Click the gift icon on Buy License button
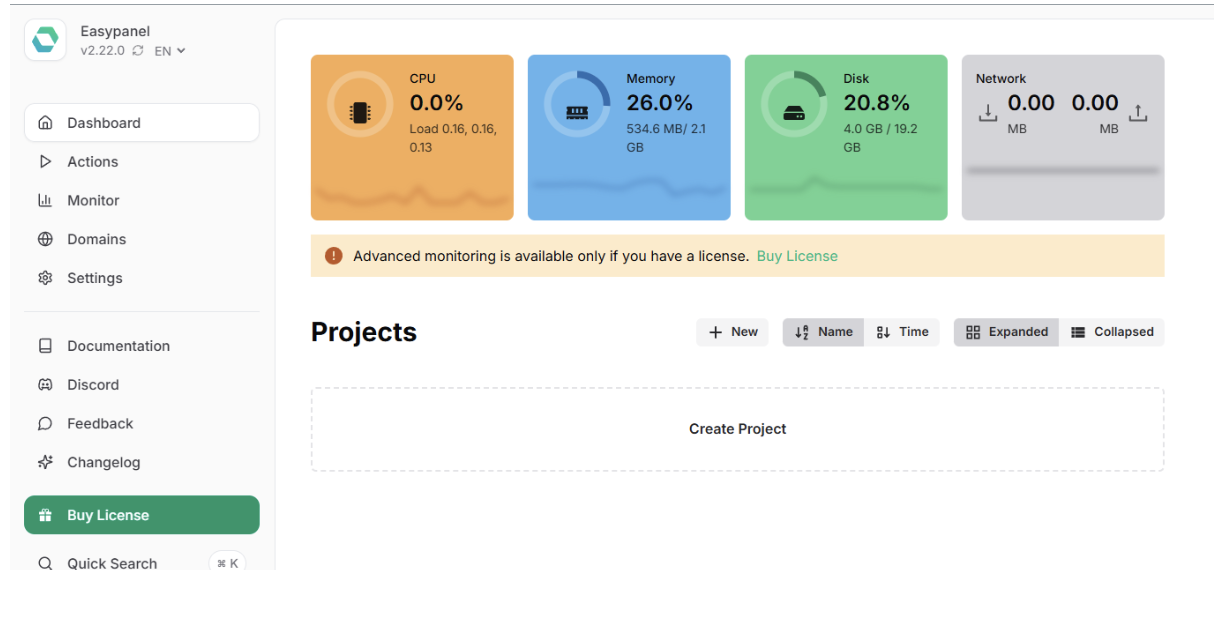 coord(45,515)
